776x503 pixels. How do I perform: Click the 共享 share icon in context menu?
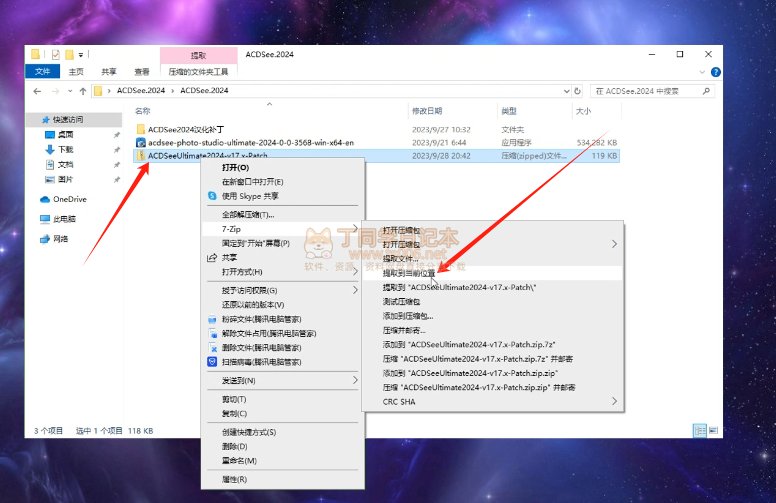(x=212, y=257)
